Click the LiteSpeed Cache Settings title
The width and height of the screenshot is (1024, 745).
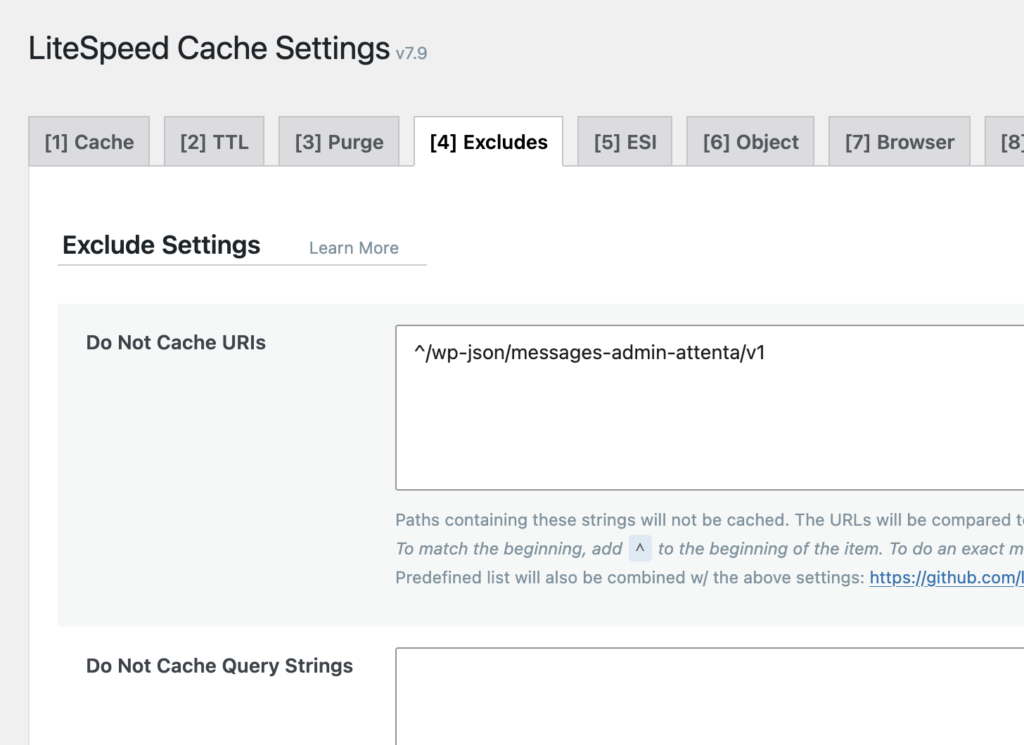click(x=209, y=48)
